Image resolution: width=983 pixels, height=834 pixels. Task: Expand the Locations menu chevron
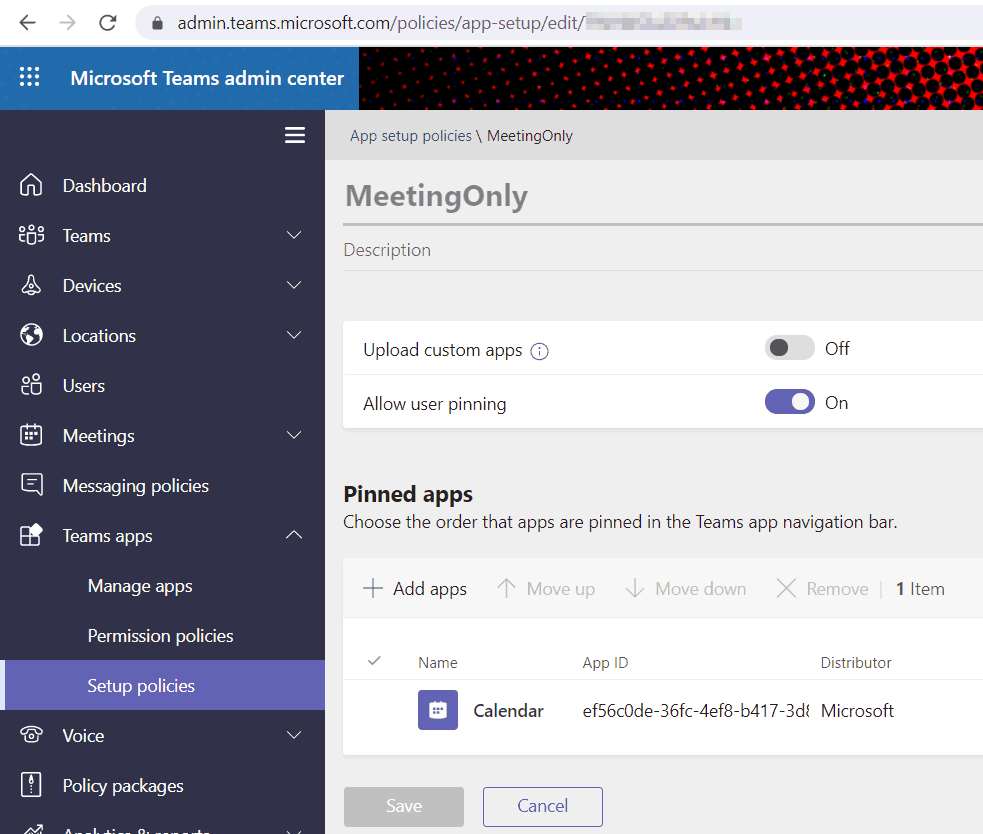click(x=293, y=335)
